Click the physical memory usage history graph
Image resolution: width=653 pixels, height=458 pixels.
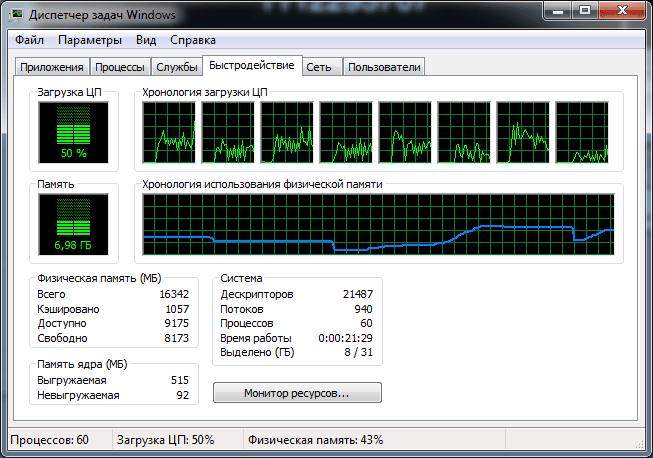click(378, 224)
